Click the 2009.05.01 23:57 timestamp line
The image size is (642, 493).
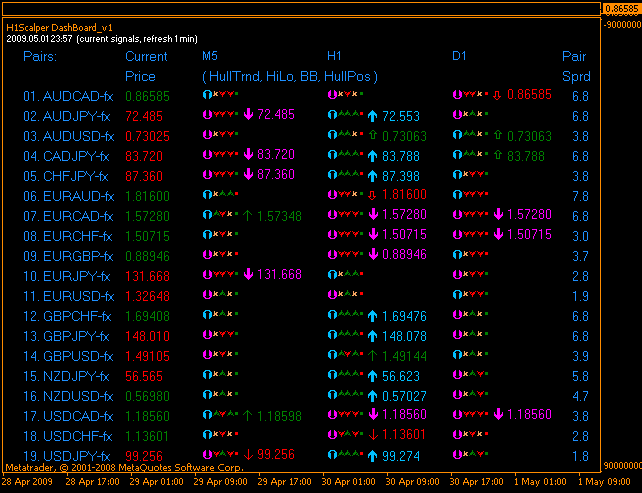coord(102,39)
